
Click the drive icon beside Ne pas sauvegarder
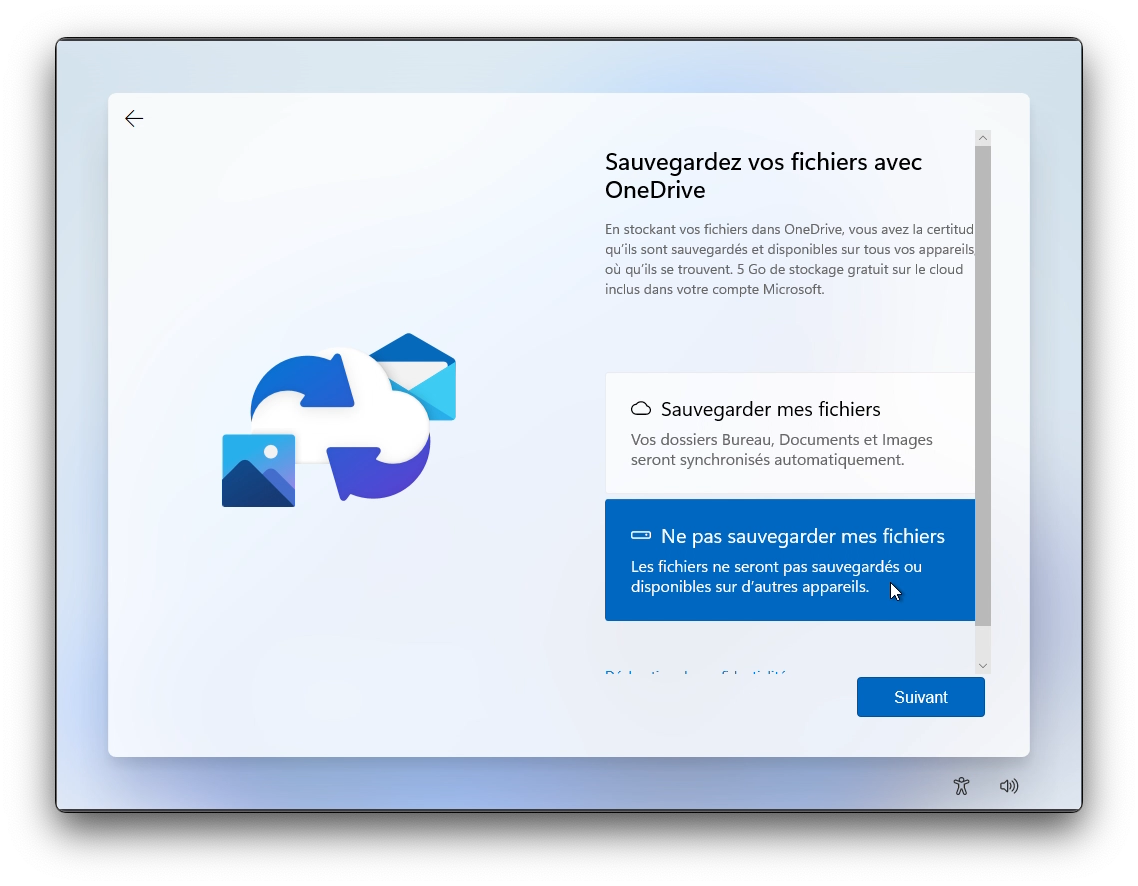tap(641, 536)
